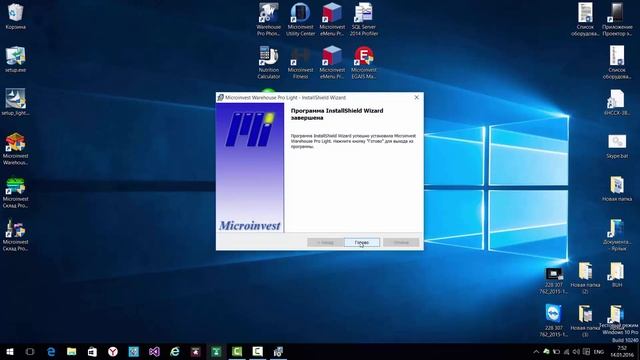Select the SQL Server 2014 Profiler shortcut
Screen dimensions: 640x360
364,20
